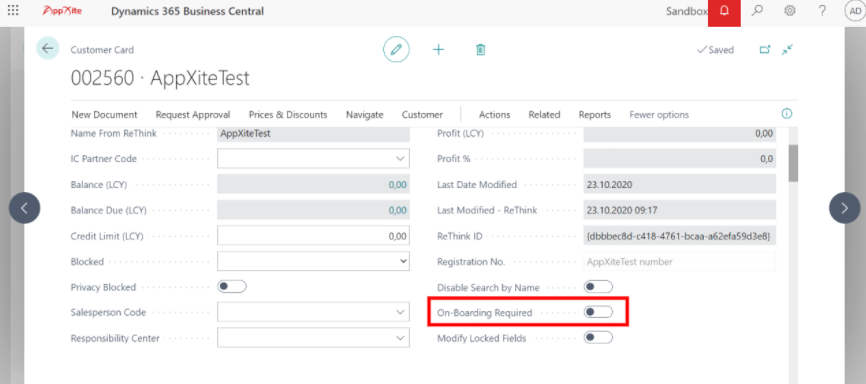Toggle the Modify Locked Fields switch

pyautogui.click(x=598, y=338)
